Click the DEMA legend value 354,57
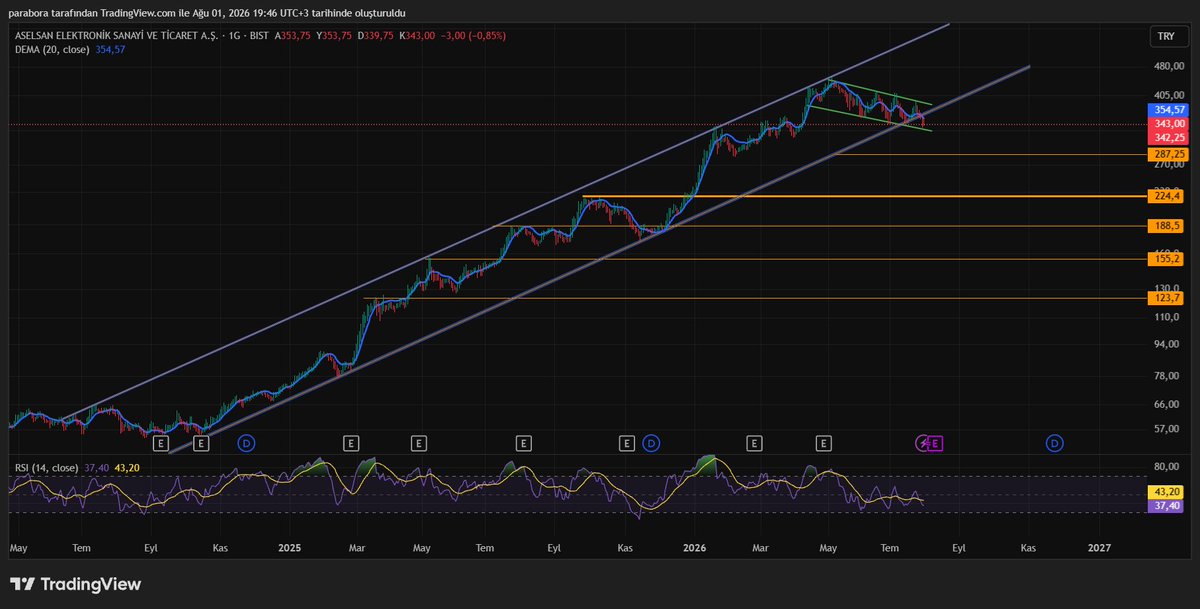 point(110,49)
